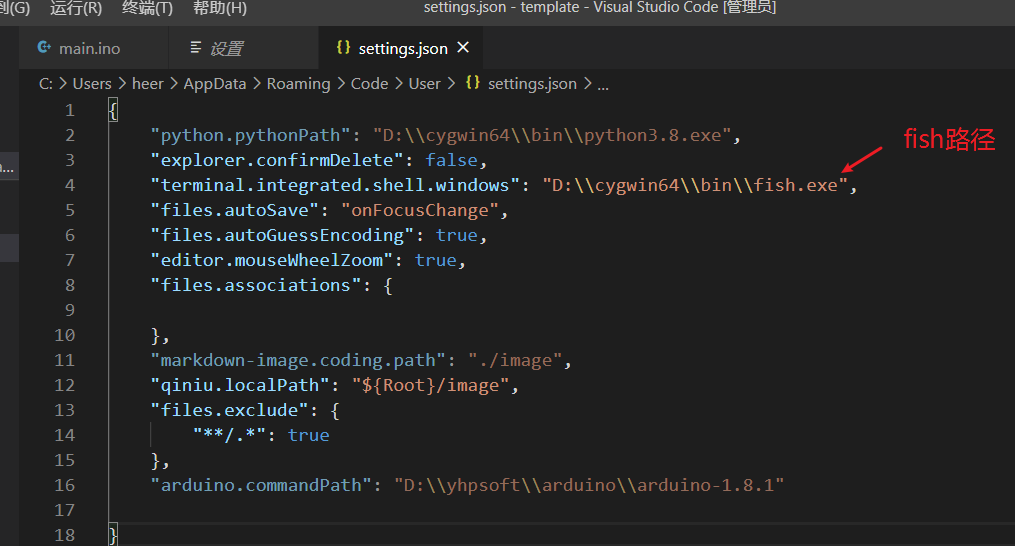Click the "terminal.integrated.shell.windows" key
Screen dimensions: 1015x546
pos(335,185)
